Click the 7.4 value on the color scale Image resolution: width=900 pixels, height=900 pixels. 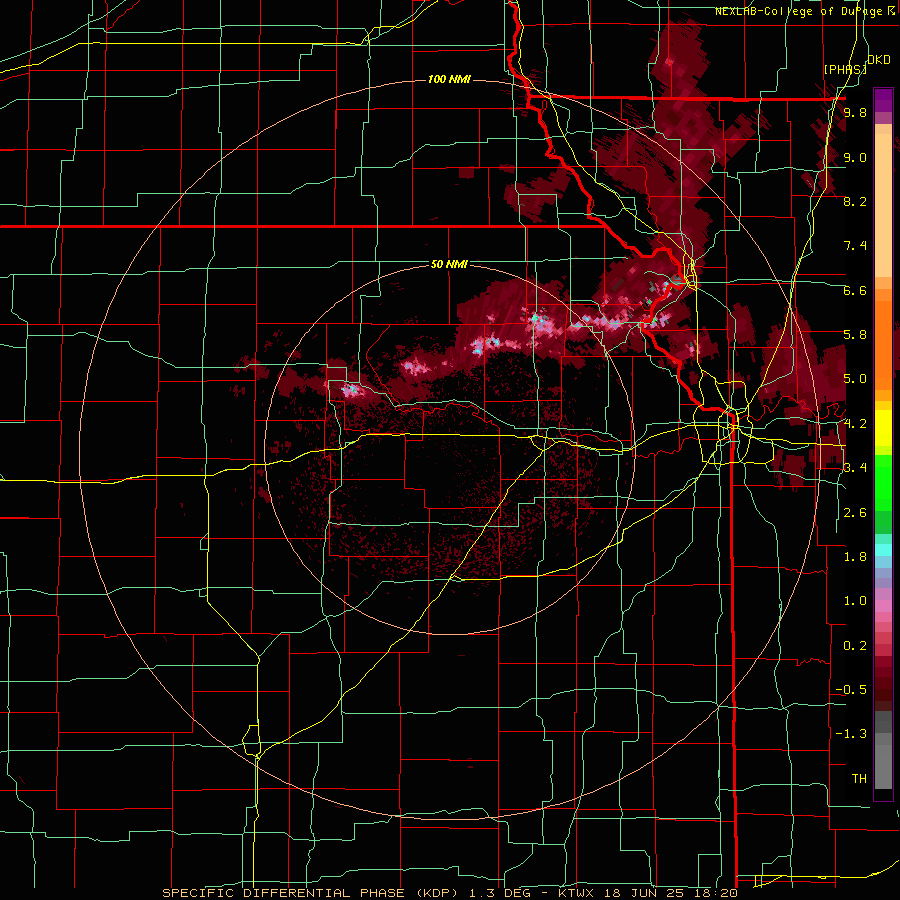pos(855,246)
